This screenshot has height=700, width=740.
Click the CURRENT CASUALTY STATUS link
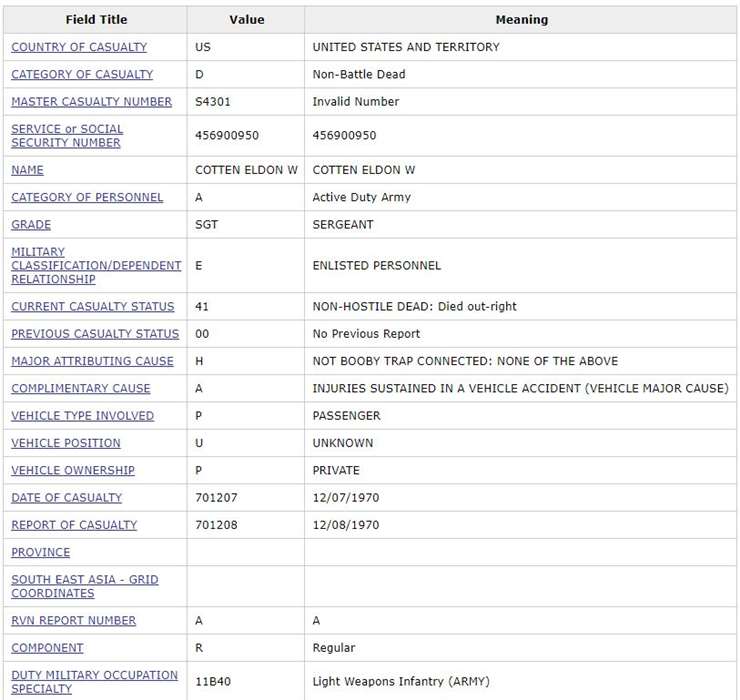pyautogui.click(x=92, y=307)
